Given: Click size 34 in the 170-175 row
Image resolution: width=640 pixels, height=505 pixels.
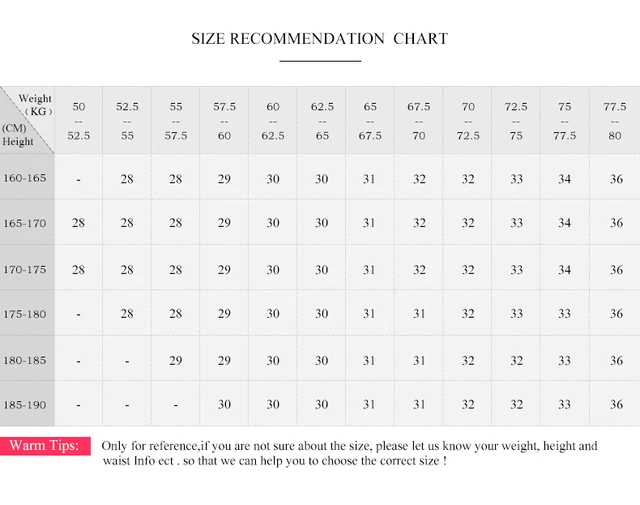Looking at the screenshot, I should click(564, 269).
